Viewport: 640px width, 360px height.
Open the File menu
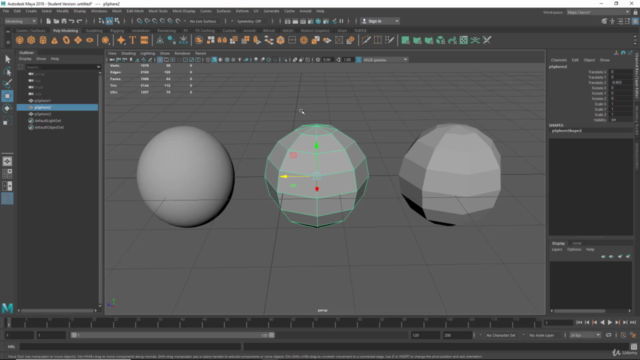click(6, 11)
